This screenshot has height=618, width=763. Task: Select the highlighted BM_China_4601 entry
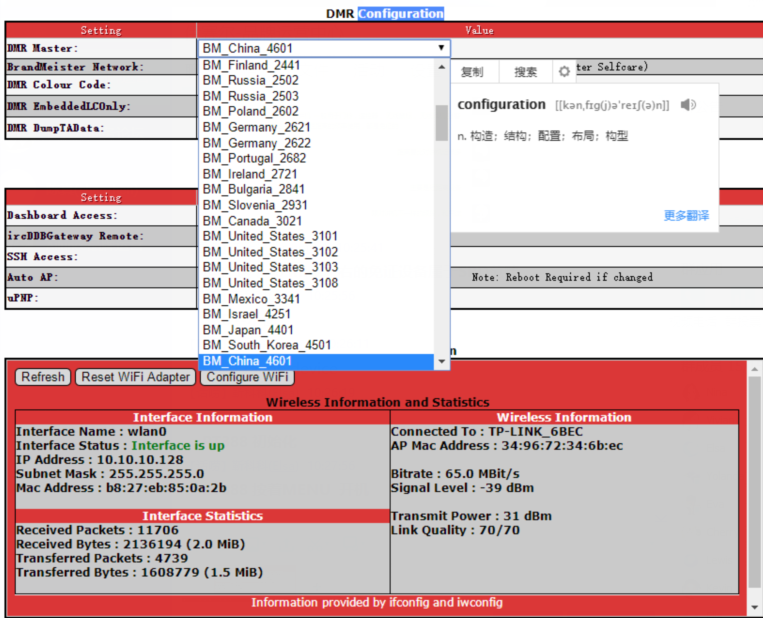247,361
